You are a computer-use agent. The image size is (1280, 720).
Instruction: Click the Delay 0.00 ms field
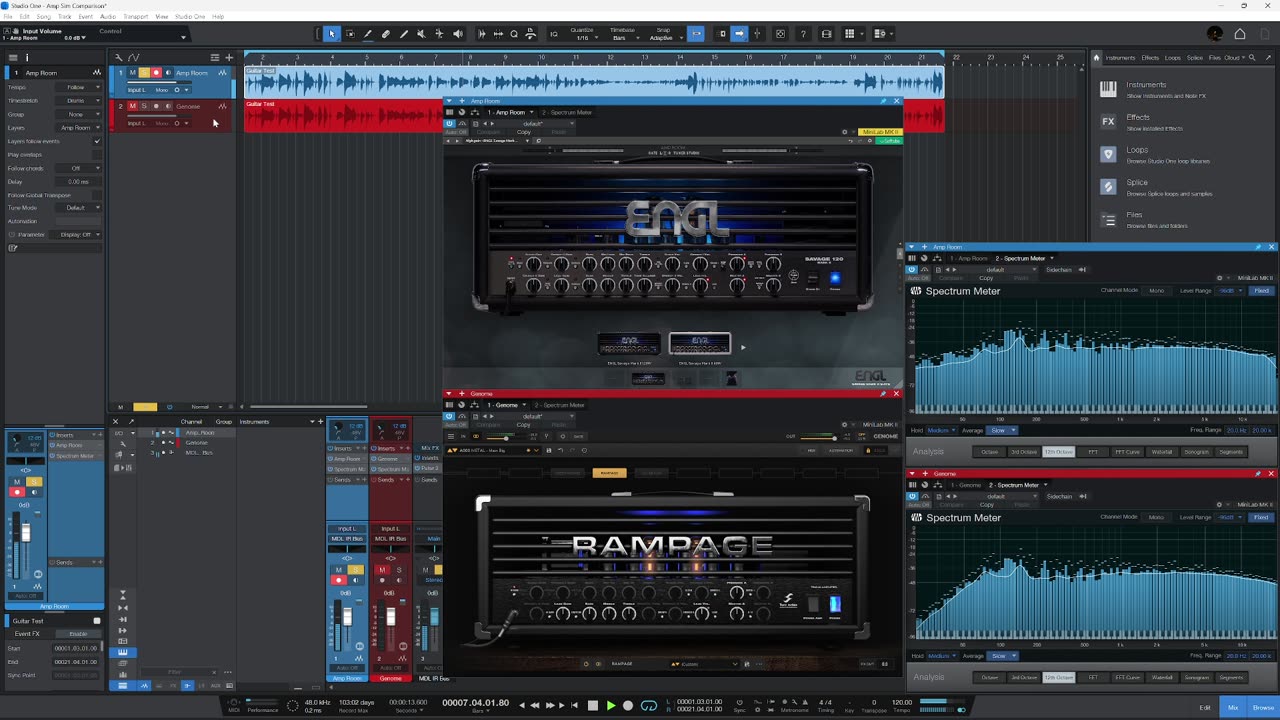78,182
